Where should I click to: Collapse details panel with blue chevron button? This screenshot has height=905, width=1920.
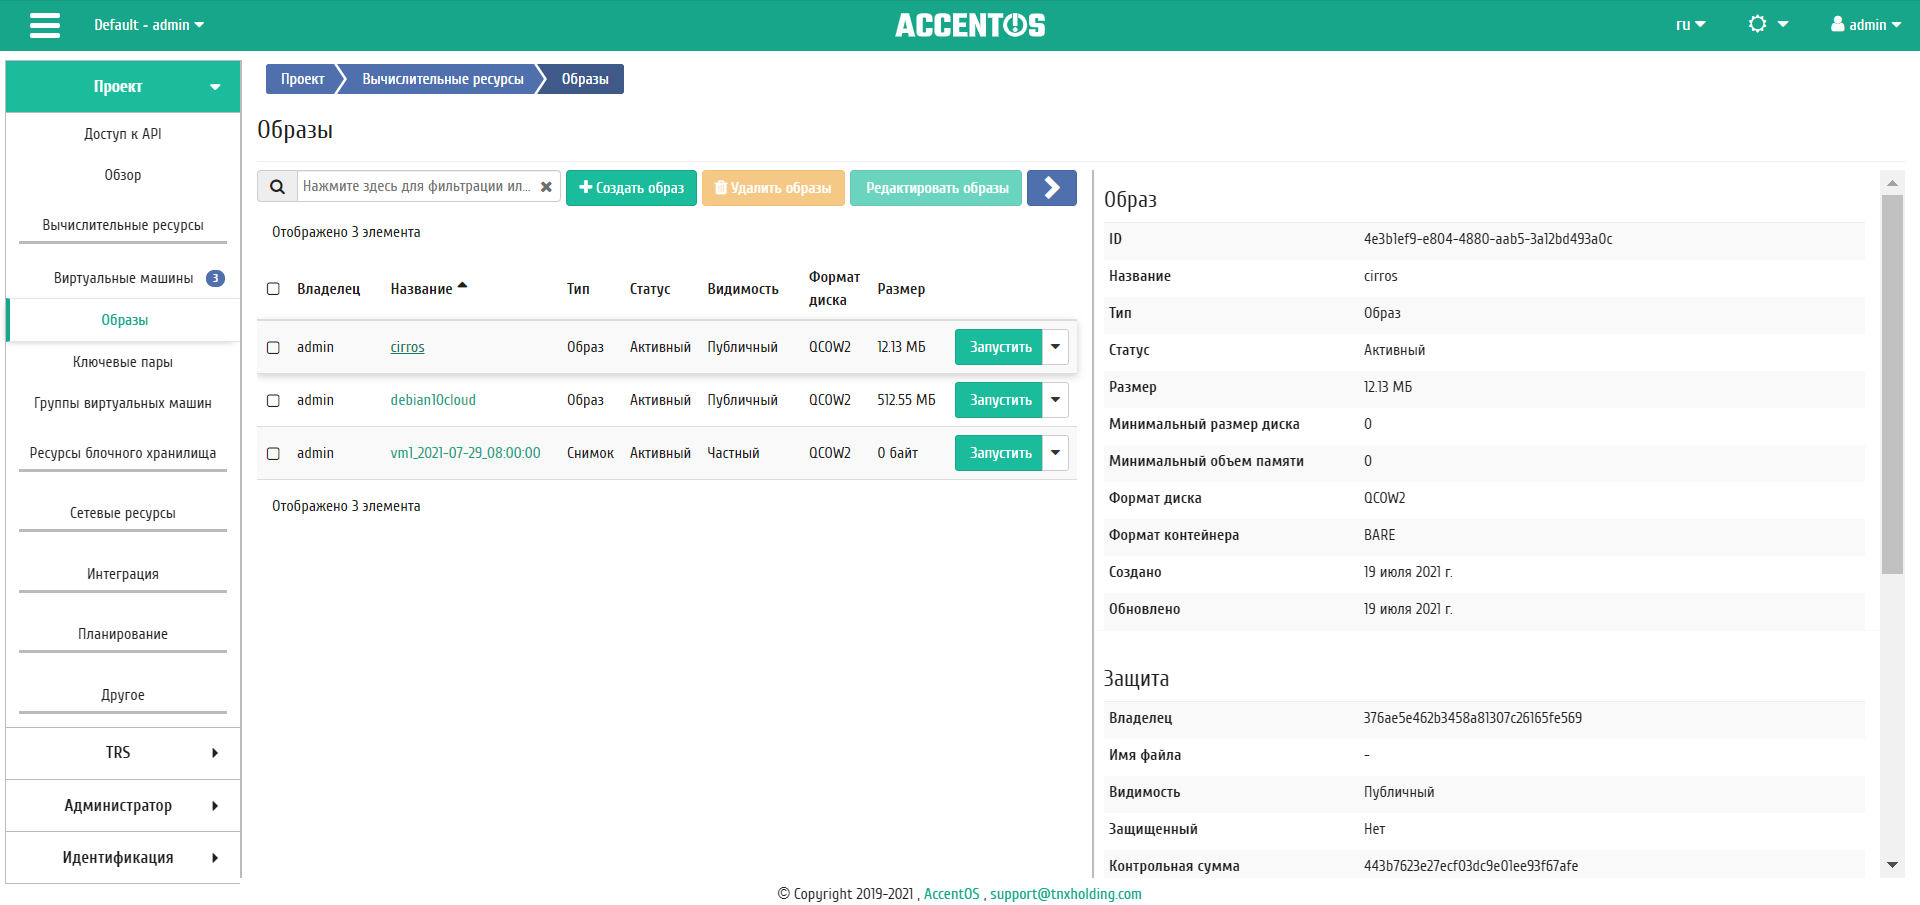point(1051,188)
